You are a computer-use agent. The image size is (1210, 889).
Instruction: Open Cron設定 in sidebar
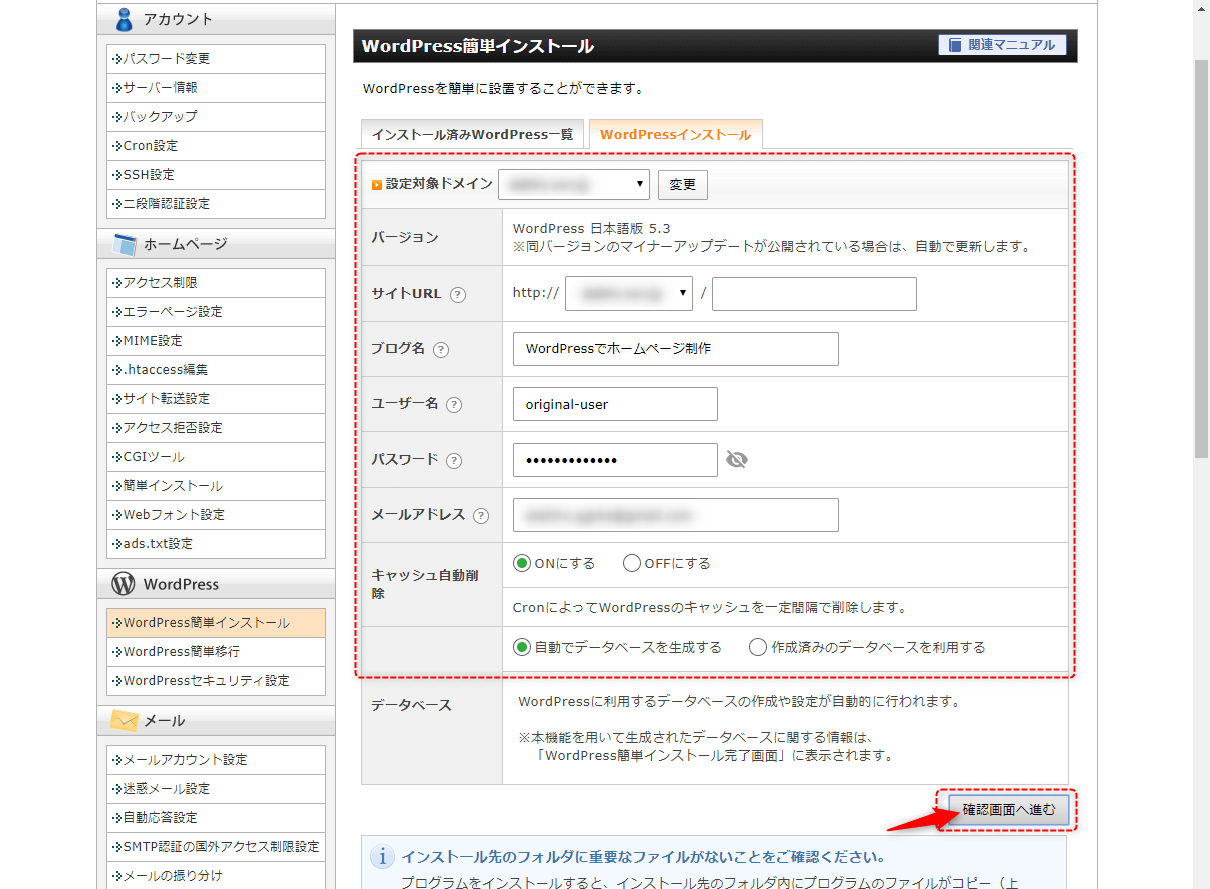point(216,146)
